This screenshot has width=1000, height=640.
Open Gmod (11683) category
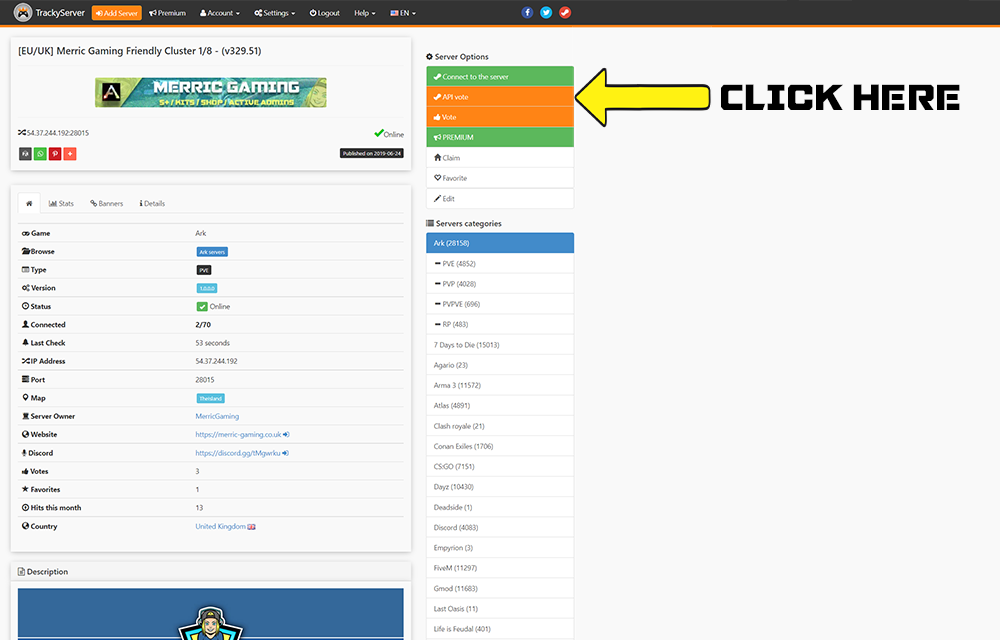pyautogui.click(x=500, y=588)
